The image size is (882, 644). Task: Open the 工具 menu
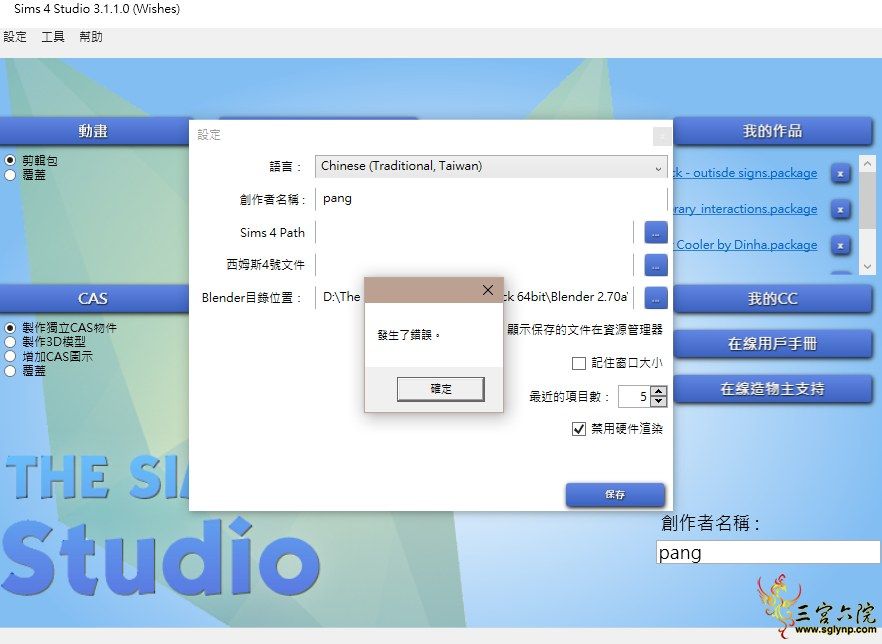(x=53, y=37)
